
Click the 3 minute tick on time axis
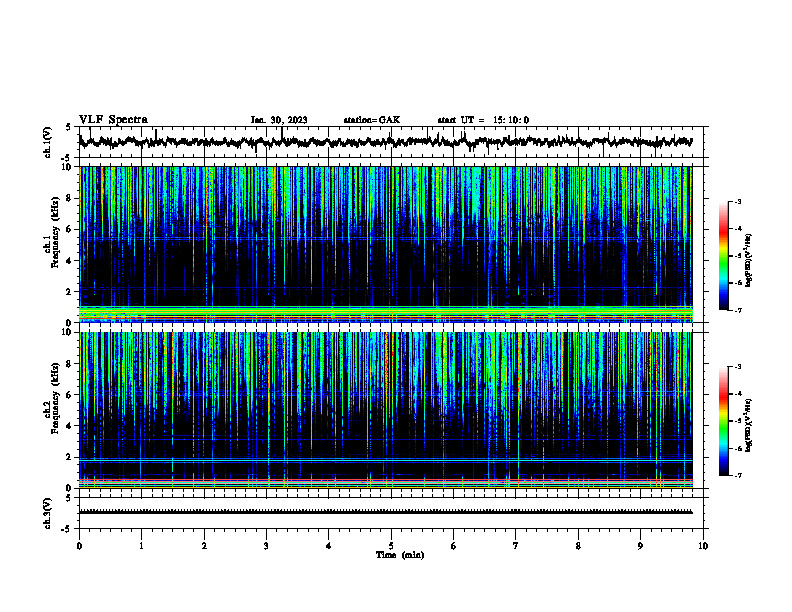266,546
